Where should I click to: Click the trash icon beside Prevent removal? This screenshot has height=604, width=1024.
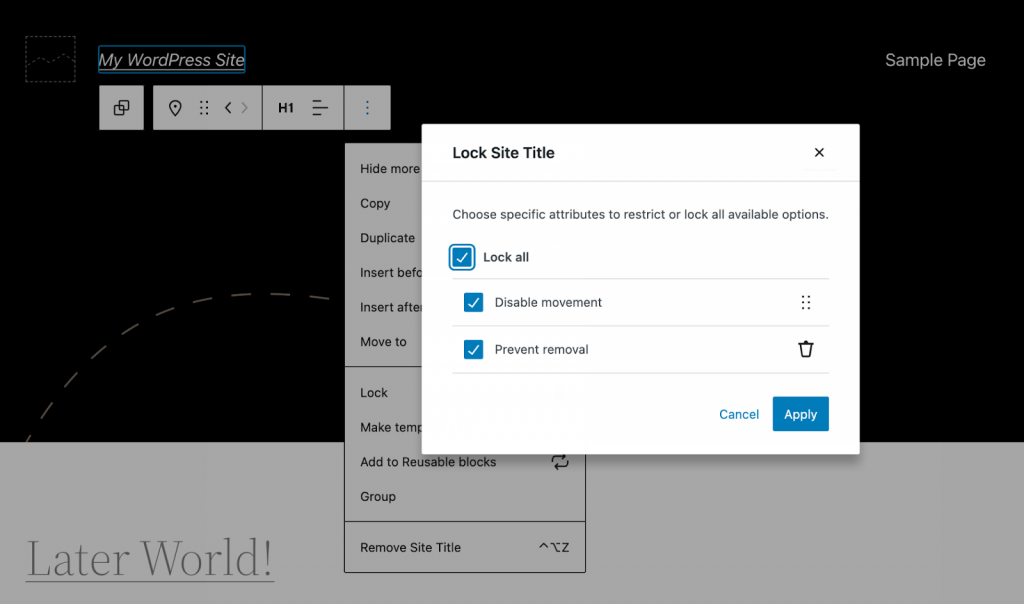coord(805,349)
